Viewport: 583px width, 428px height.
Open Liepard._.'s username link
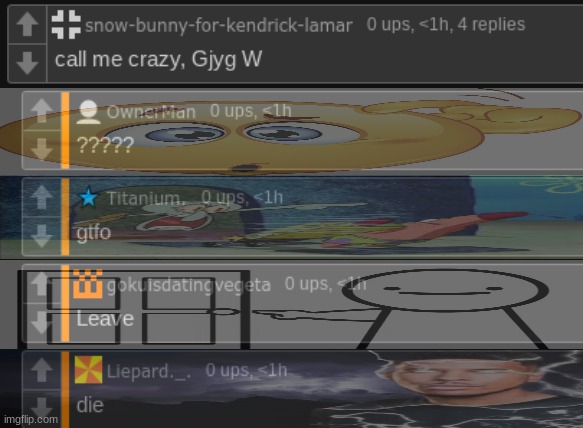click(149, 371)
